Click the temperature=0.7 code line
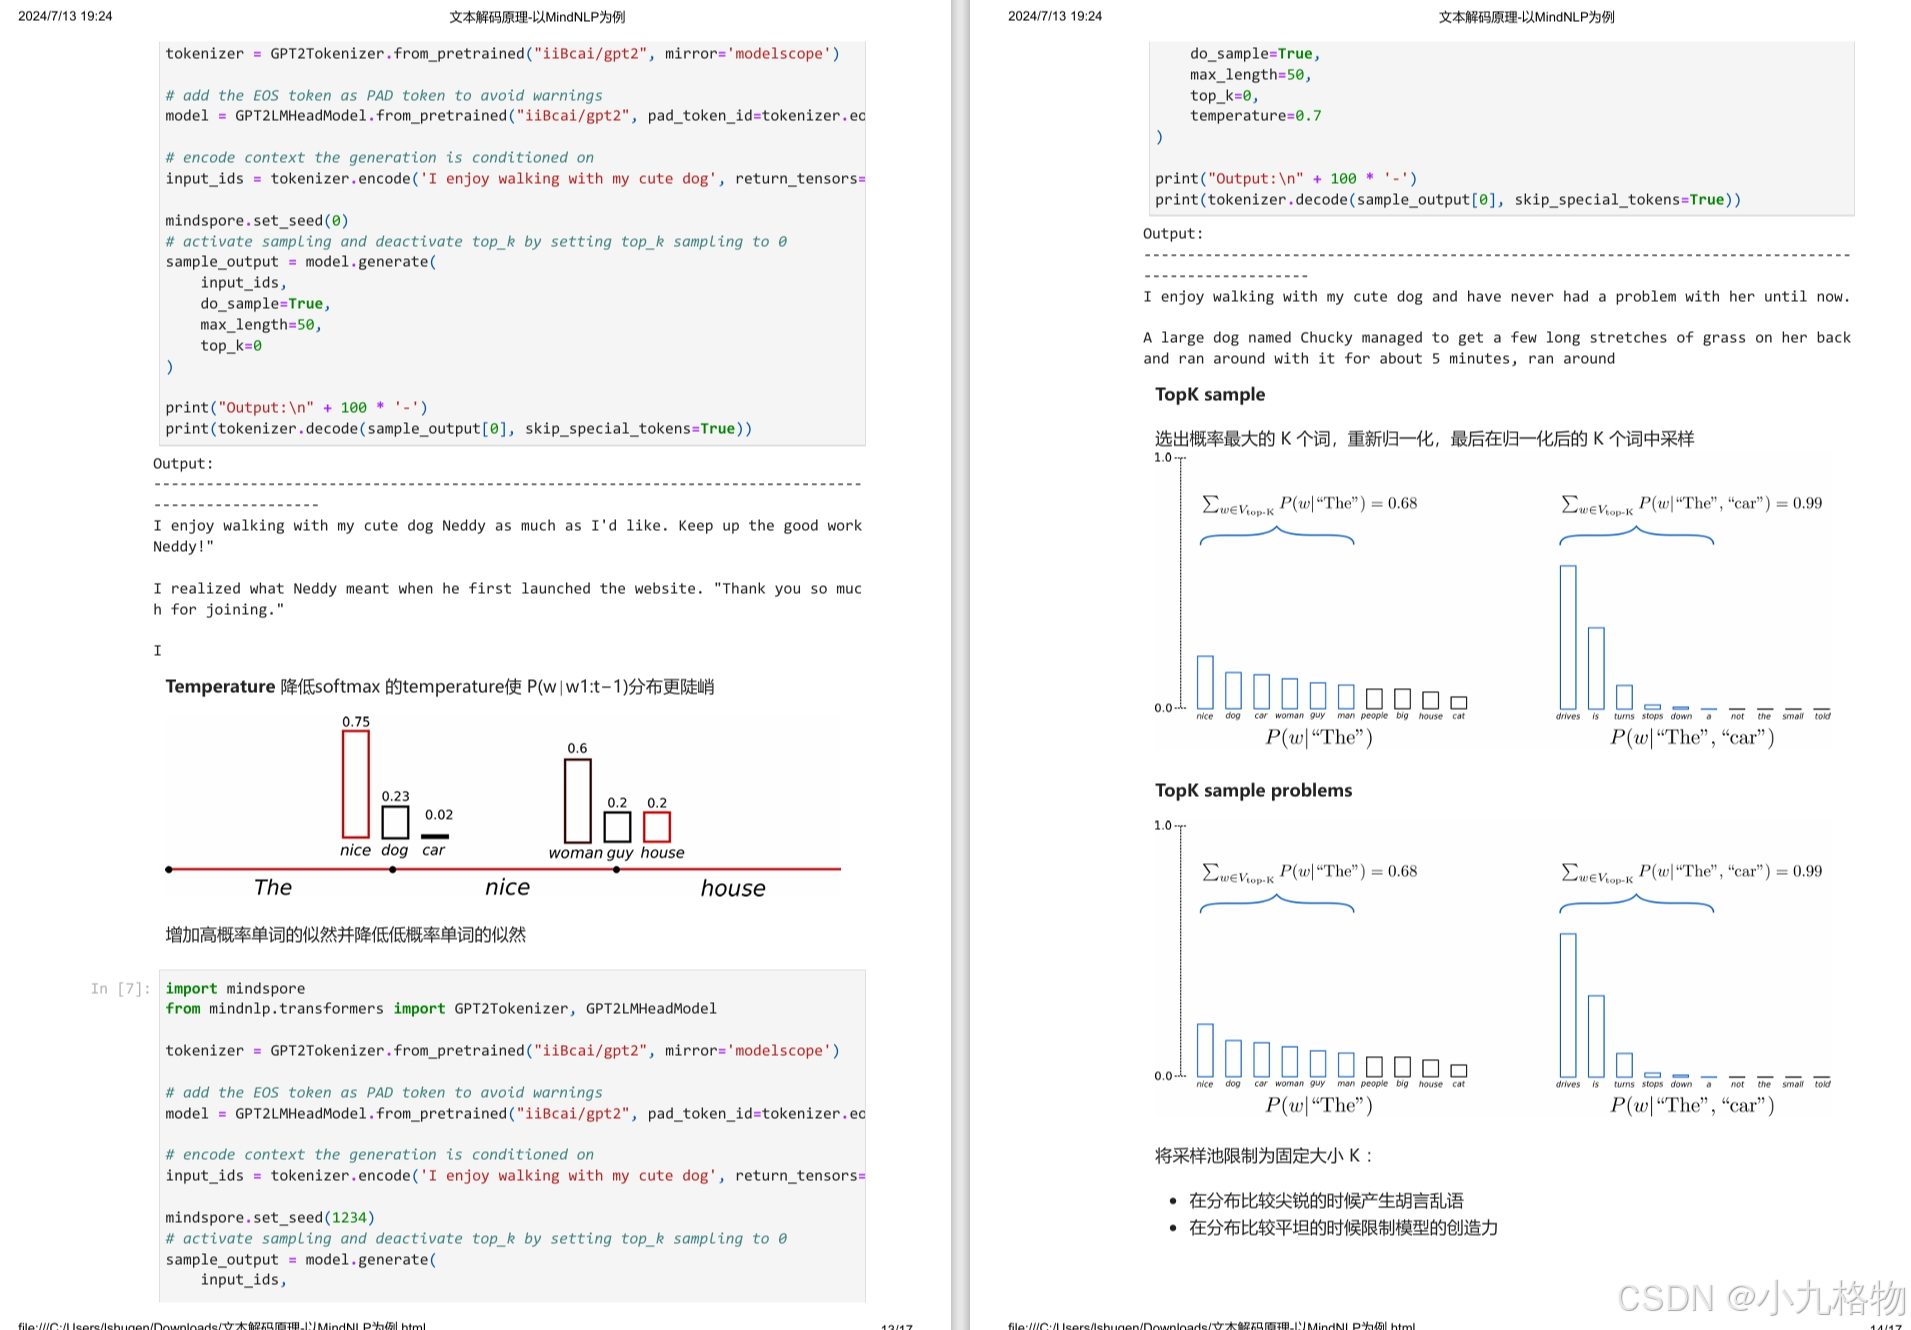The width and height of the screenshot is (1911, 1330). point(1255,115)
